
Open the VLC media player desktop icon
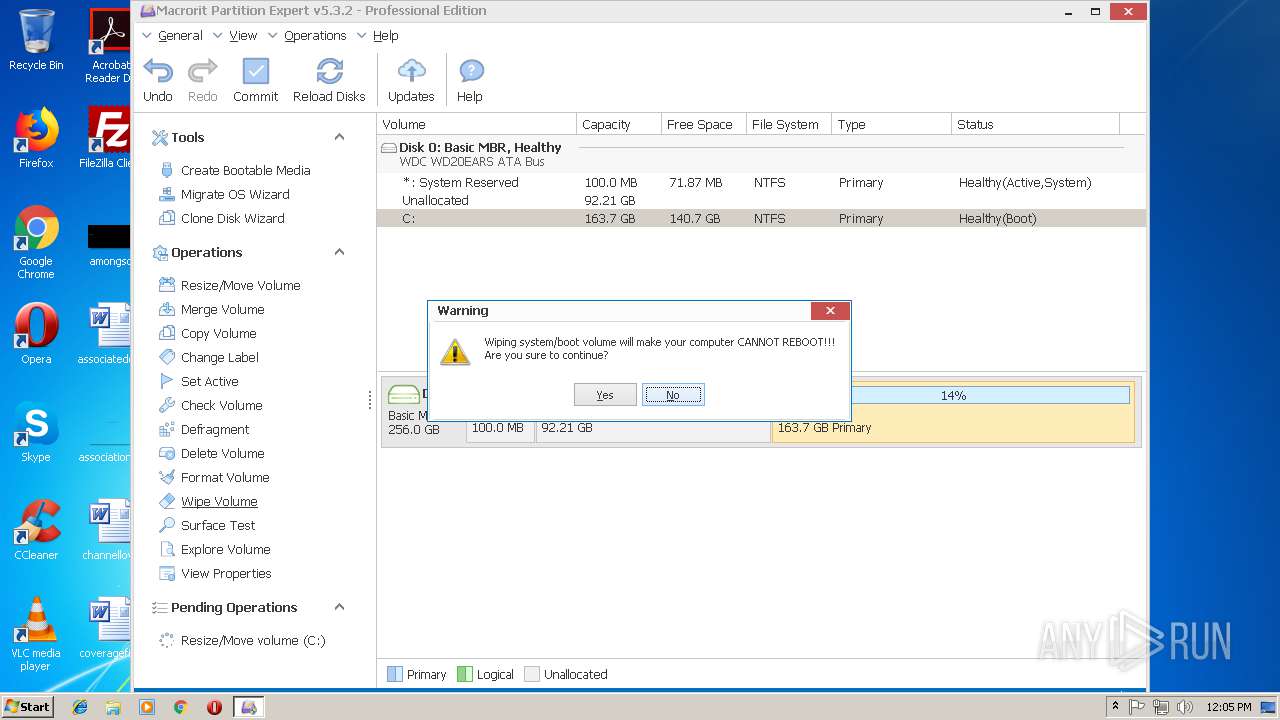point(36,634)
